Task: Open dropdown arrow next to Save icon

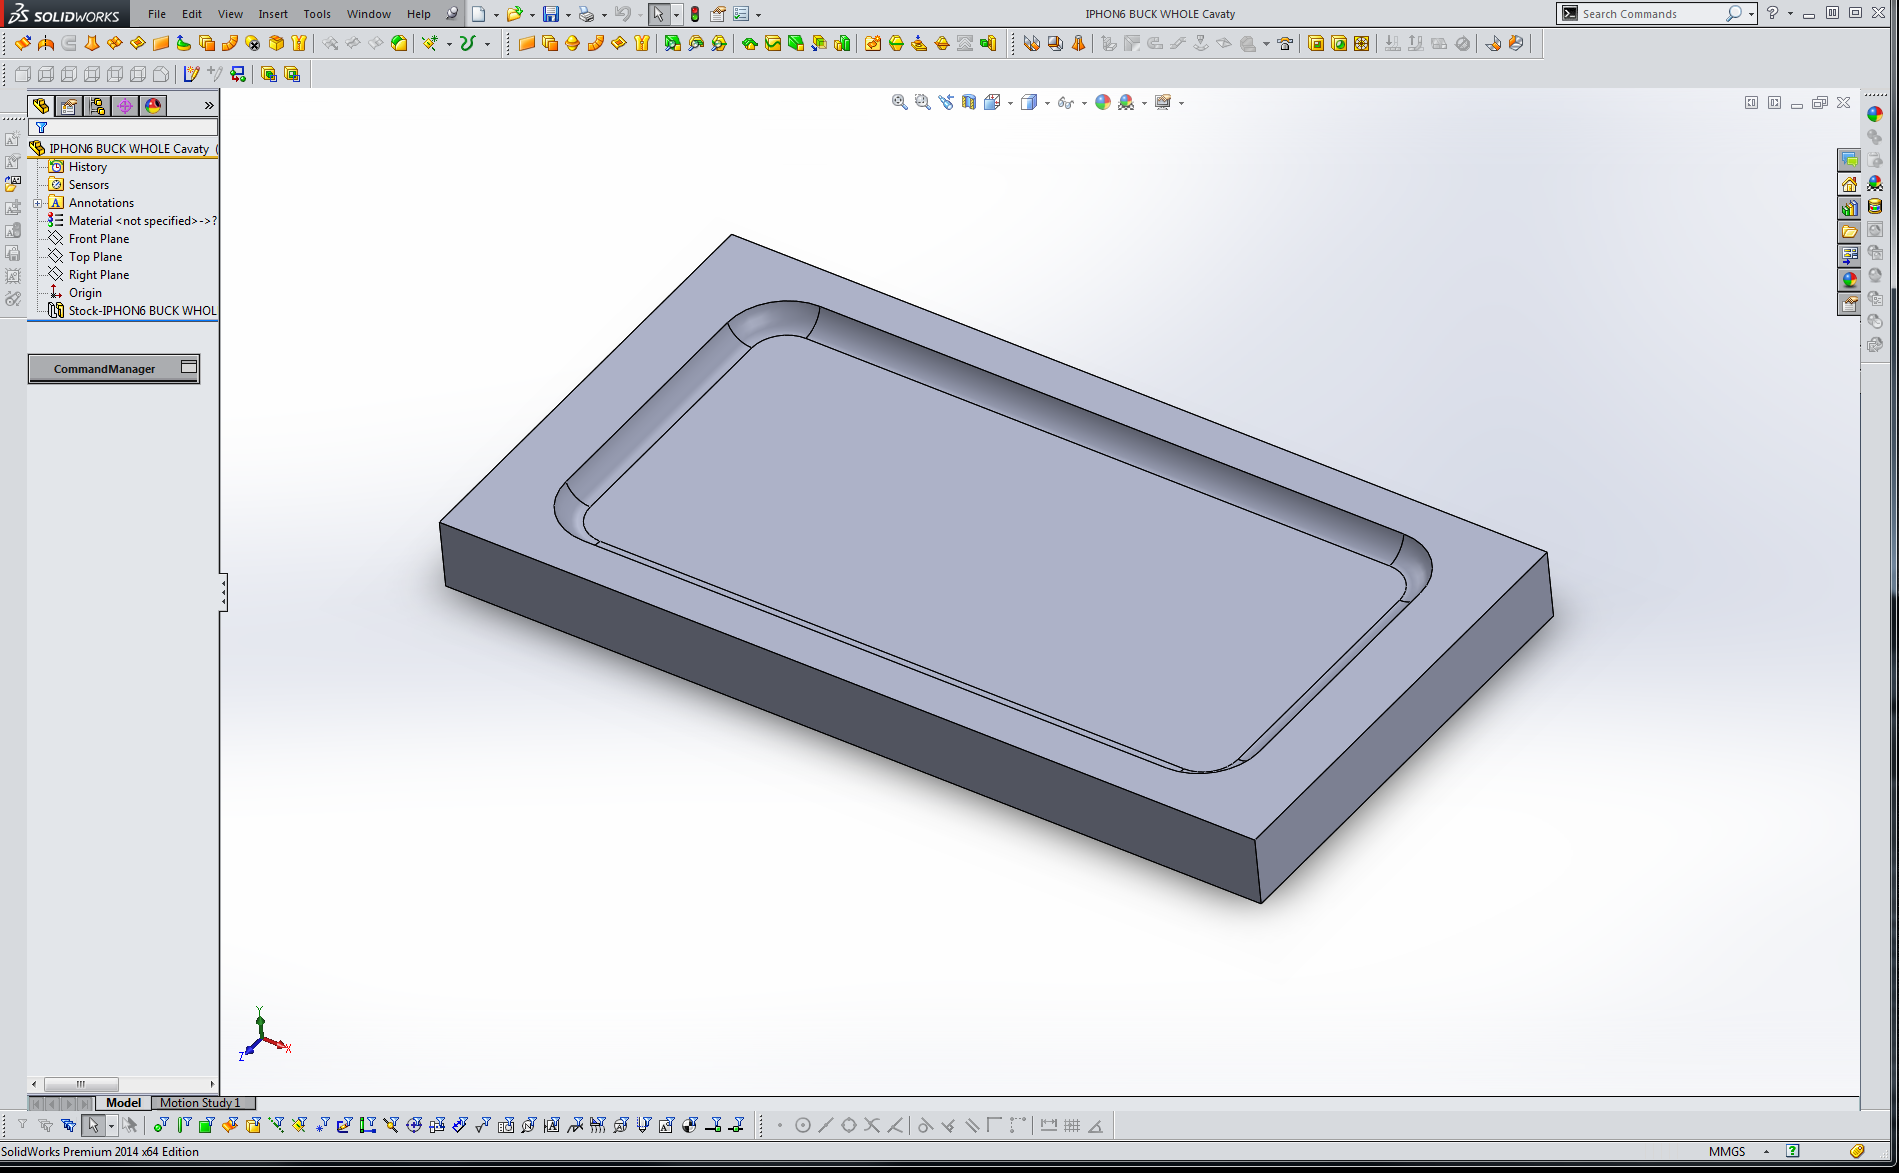Action: [567, 15]
